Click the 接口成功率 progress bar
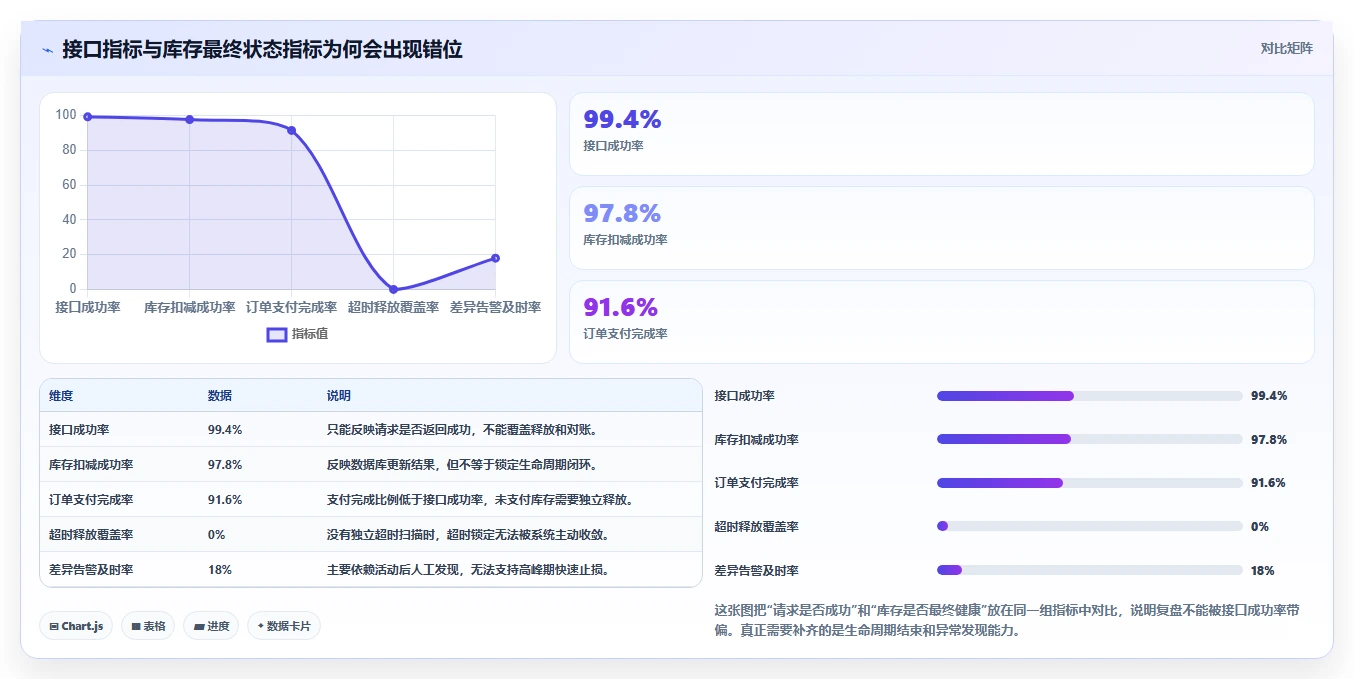 1090,396
